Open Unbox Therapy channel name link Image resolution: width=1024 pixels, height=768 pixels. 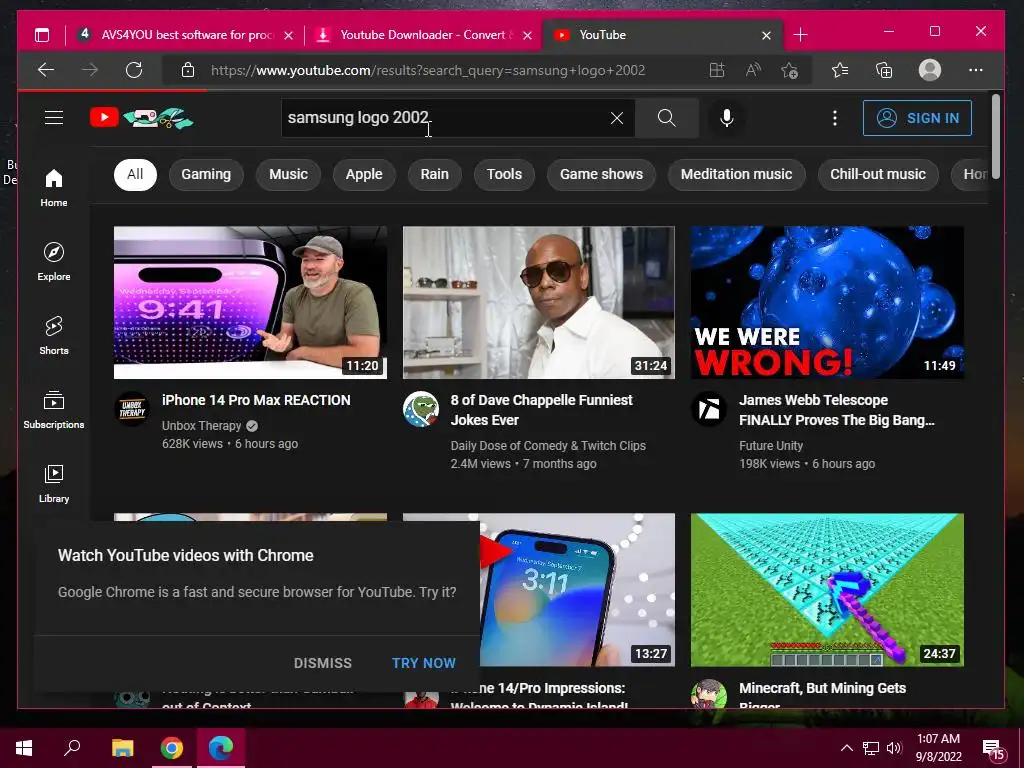pos(202,426)
